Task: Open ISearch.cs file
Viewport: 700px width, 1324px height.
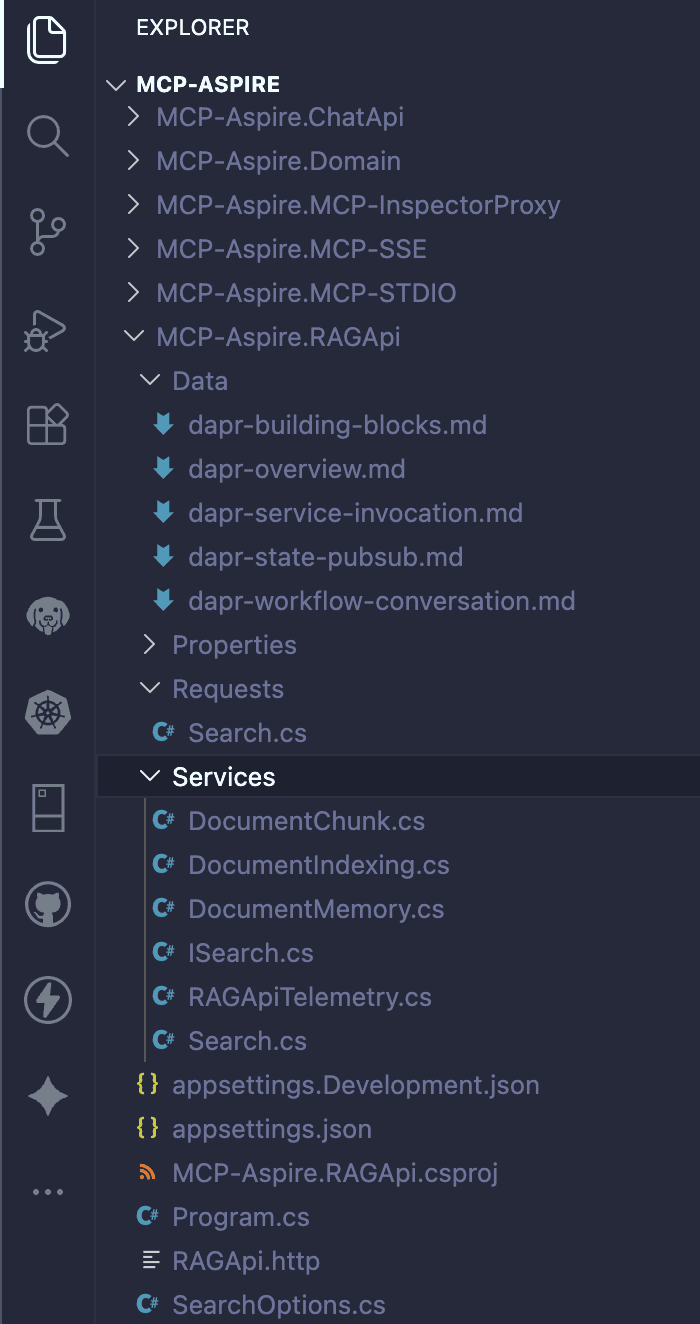Action: [x=250, y=953]
